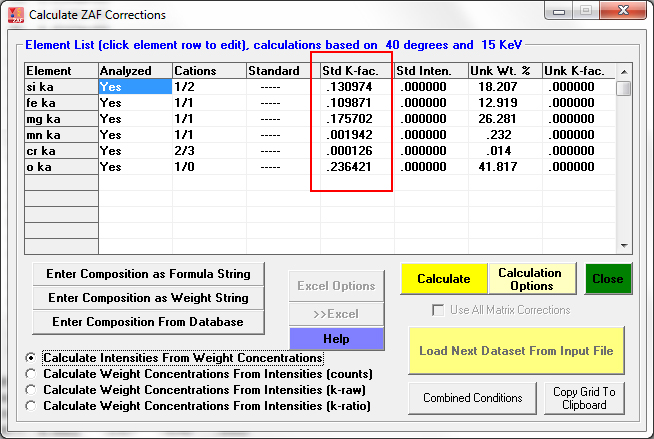Open Enter Composition From Database
This screenshot has height=439, width=654.
click(x=148, y=321)
